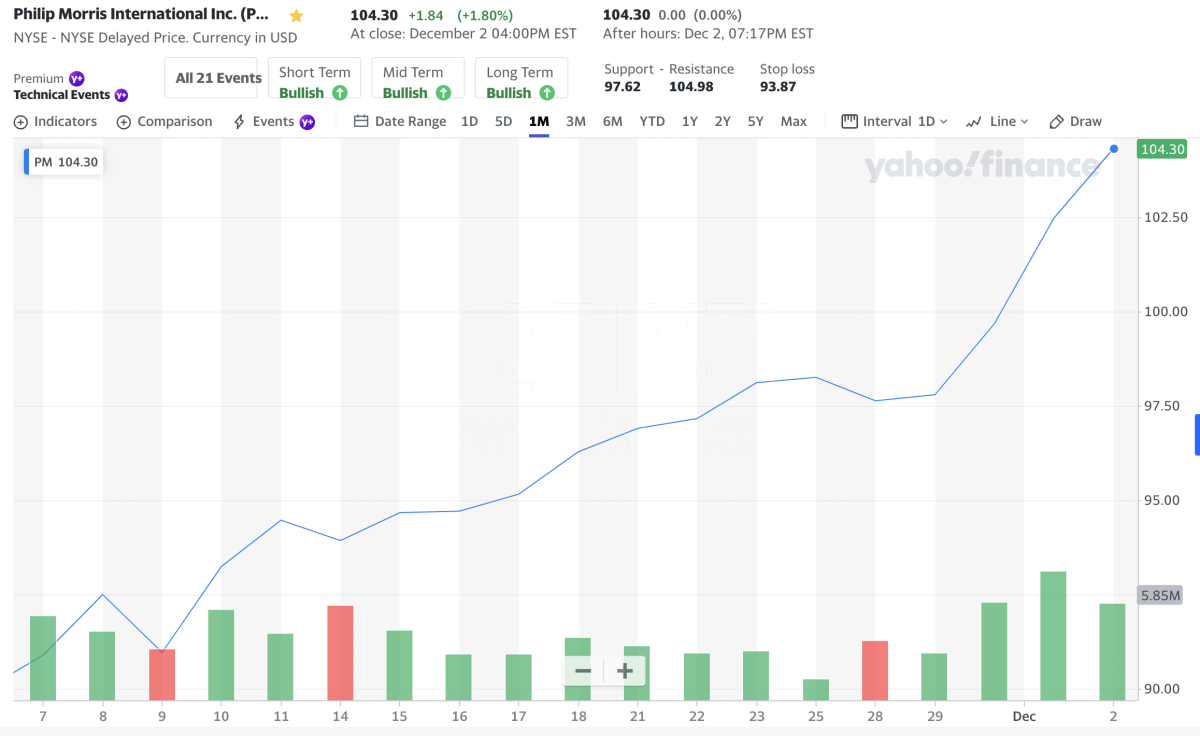The height and width of the screenshot is (736, 1200).
Task: Add a Comparison using the plus icon
Action: pyautogui.click(x=165, y=121)
